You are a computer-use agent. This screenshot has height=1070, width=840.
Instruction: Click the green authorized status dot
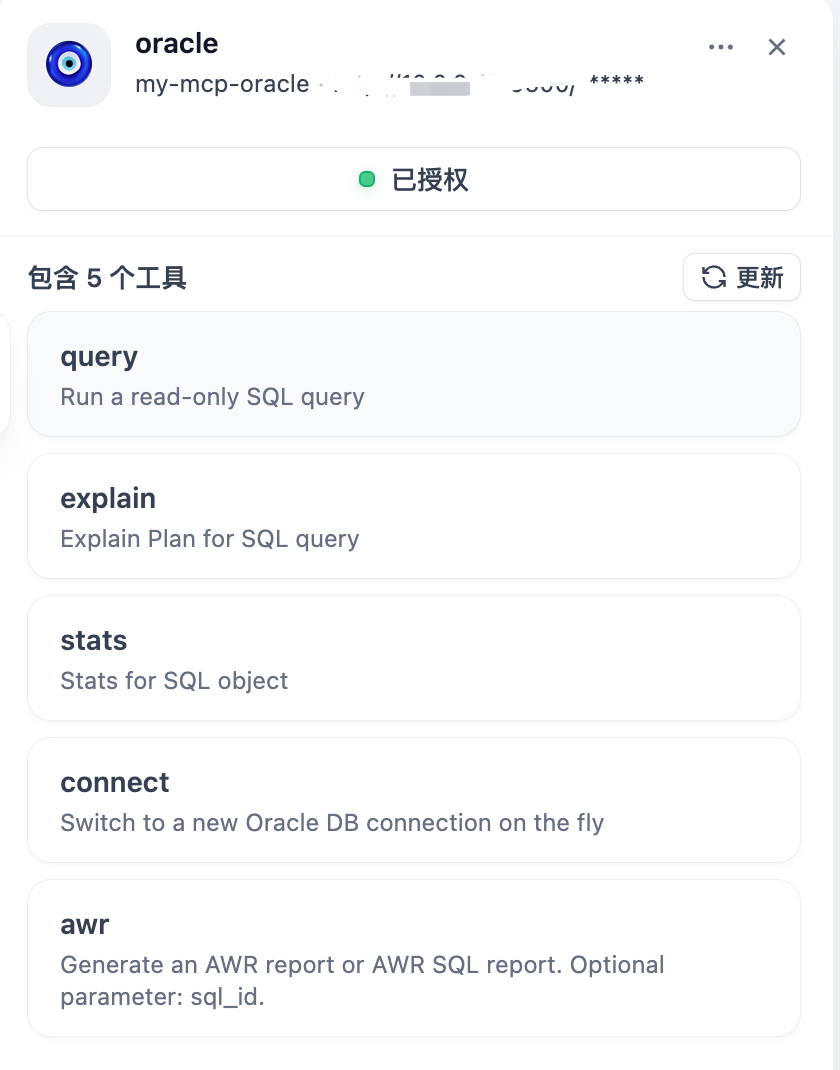tap(367, 180)
